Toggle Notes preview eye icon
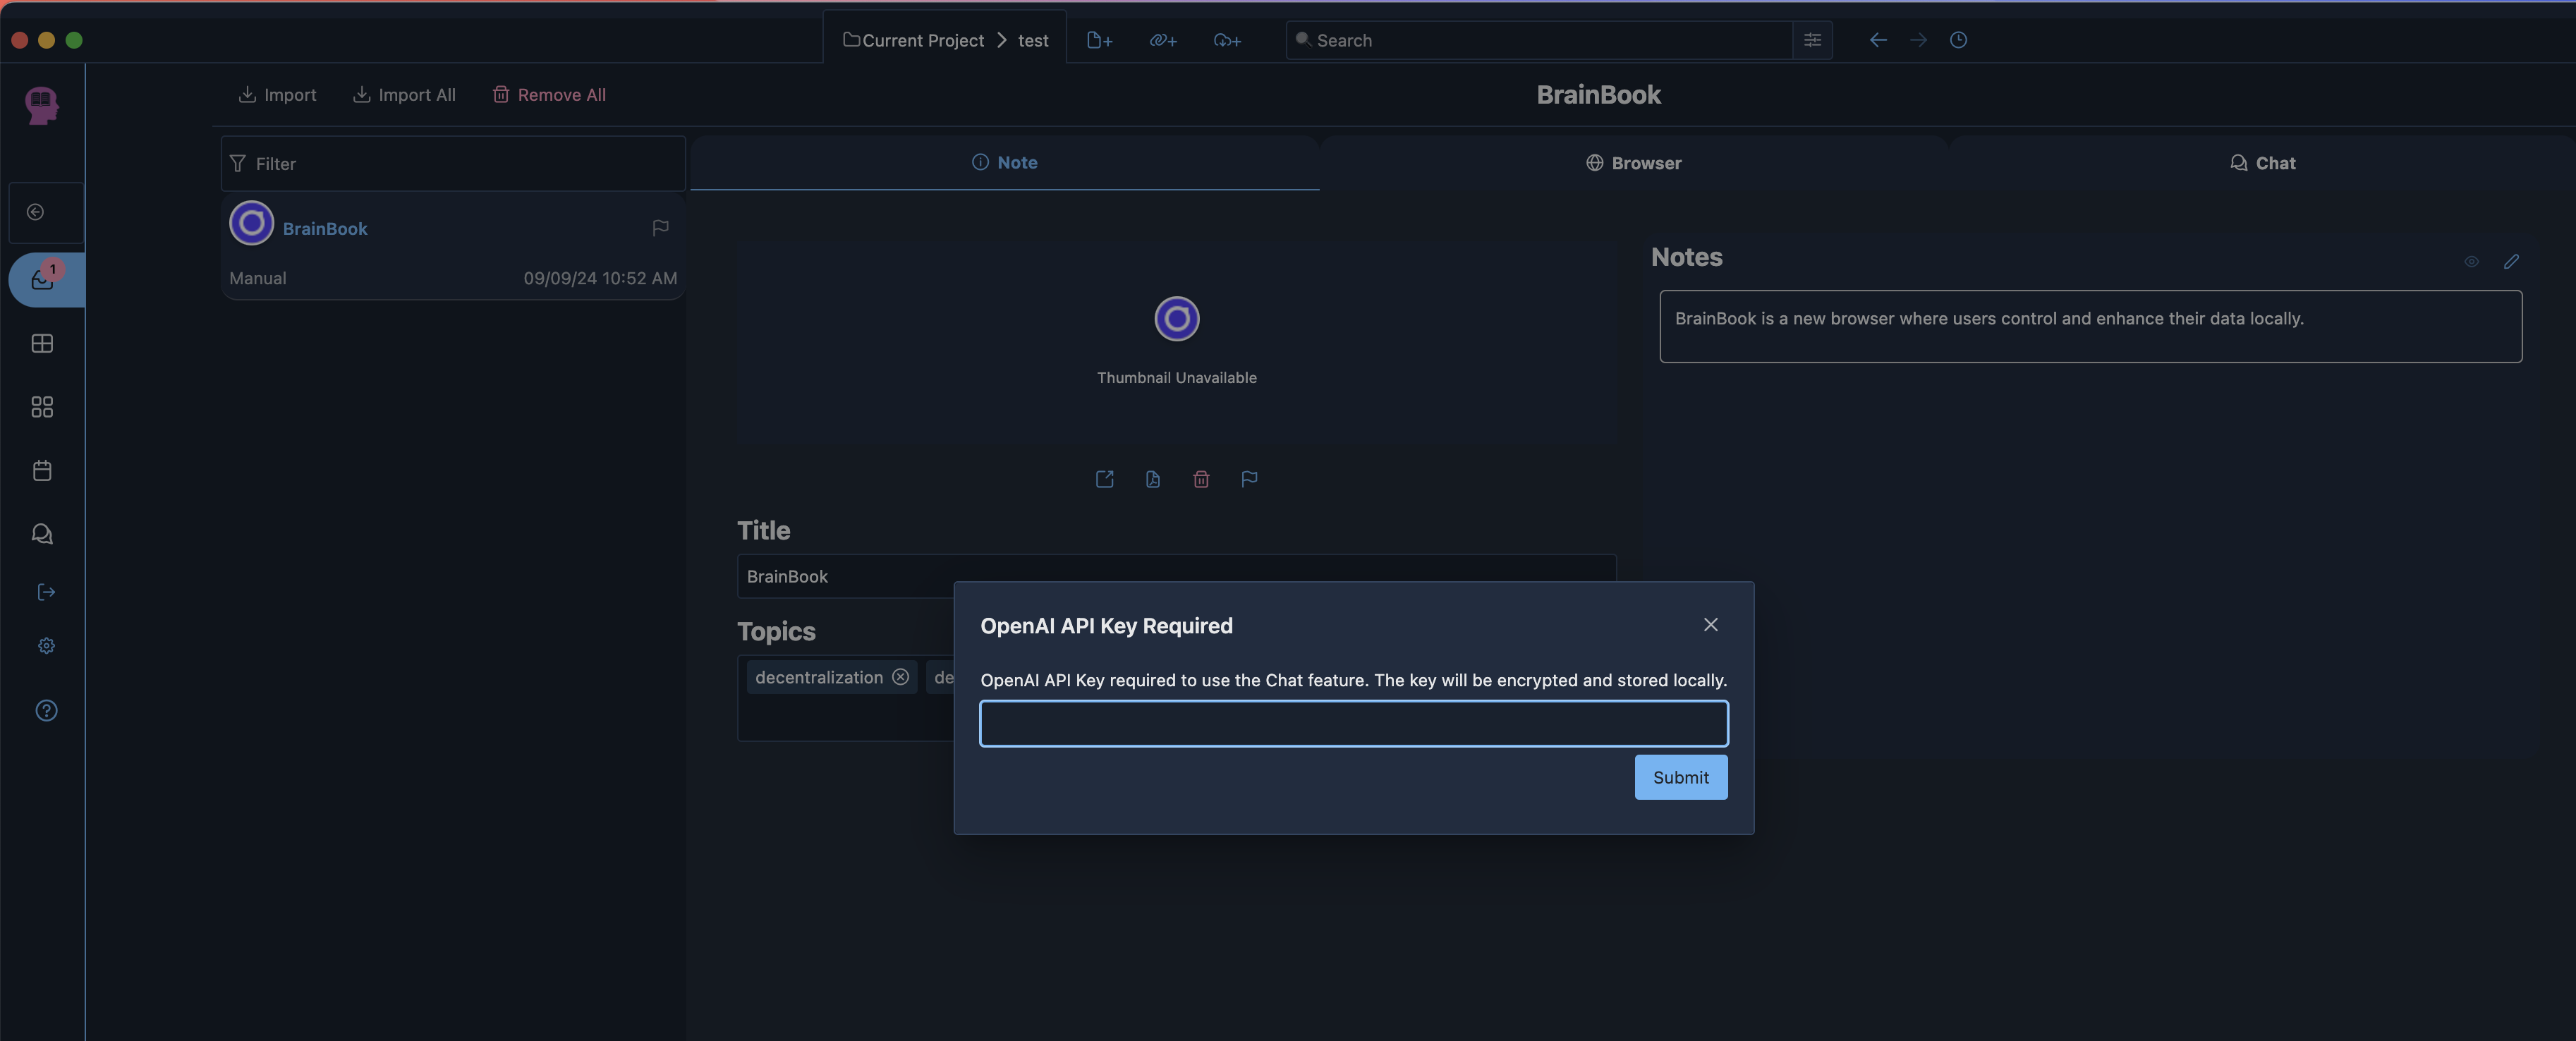 2471,262
